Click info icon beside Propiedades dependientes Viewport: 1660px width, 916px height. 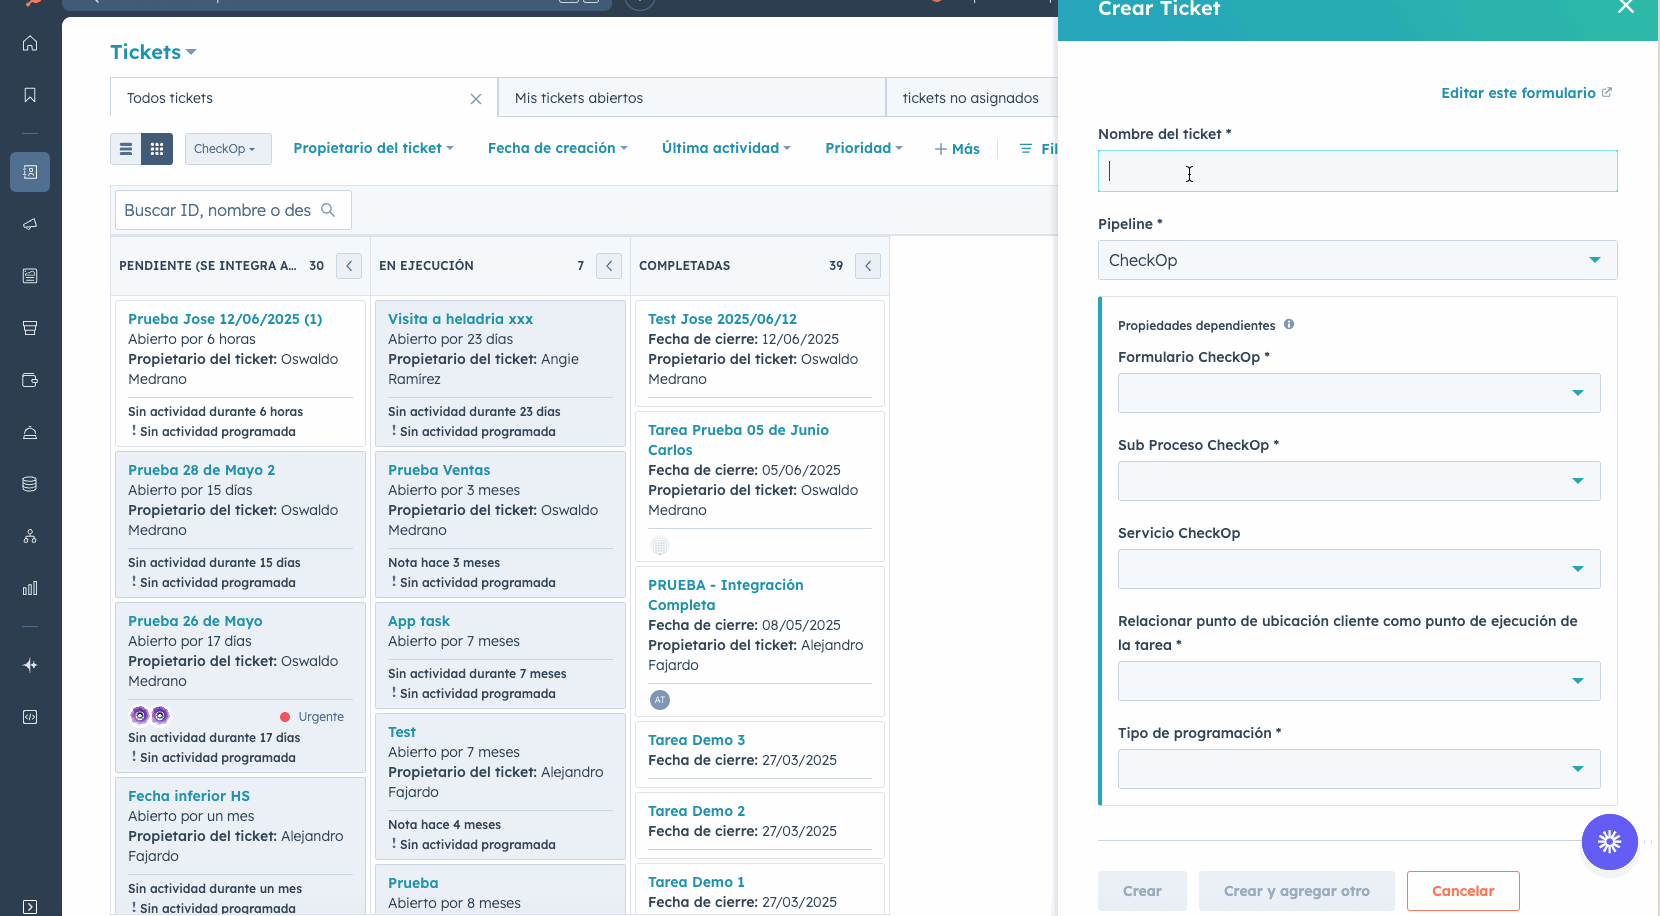pyautogui.click(x=1289, y=324)
